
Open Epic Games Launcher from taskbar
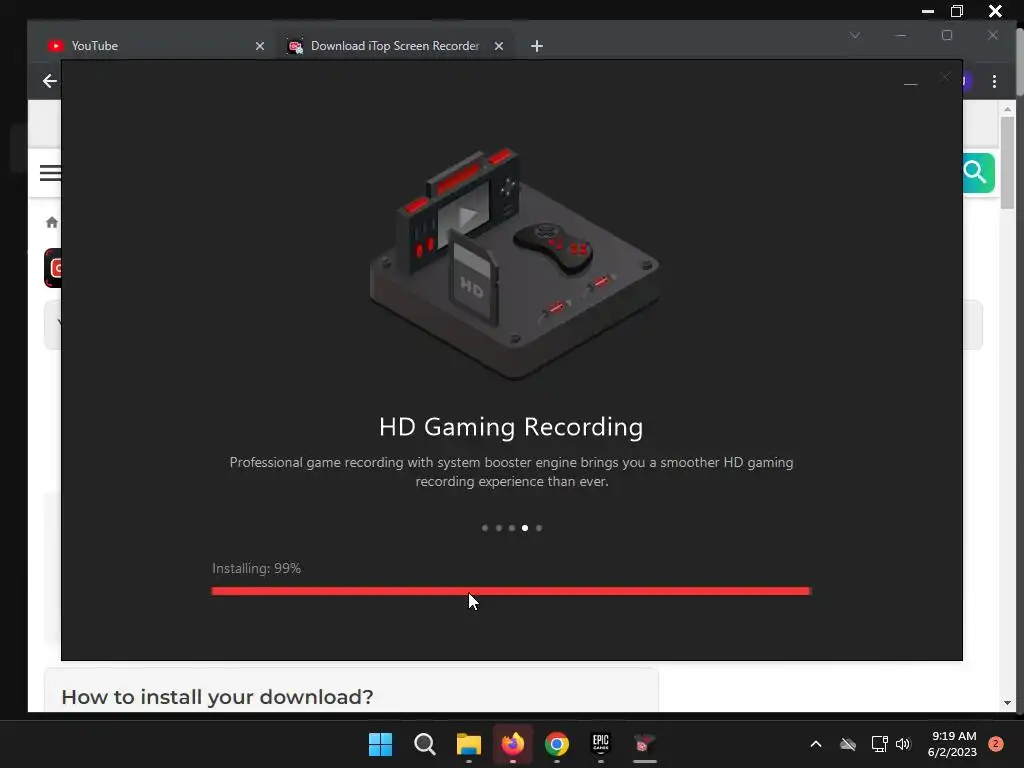600,744
